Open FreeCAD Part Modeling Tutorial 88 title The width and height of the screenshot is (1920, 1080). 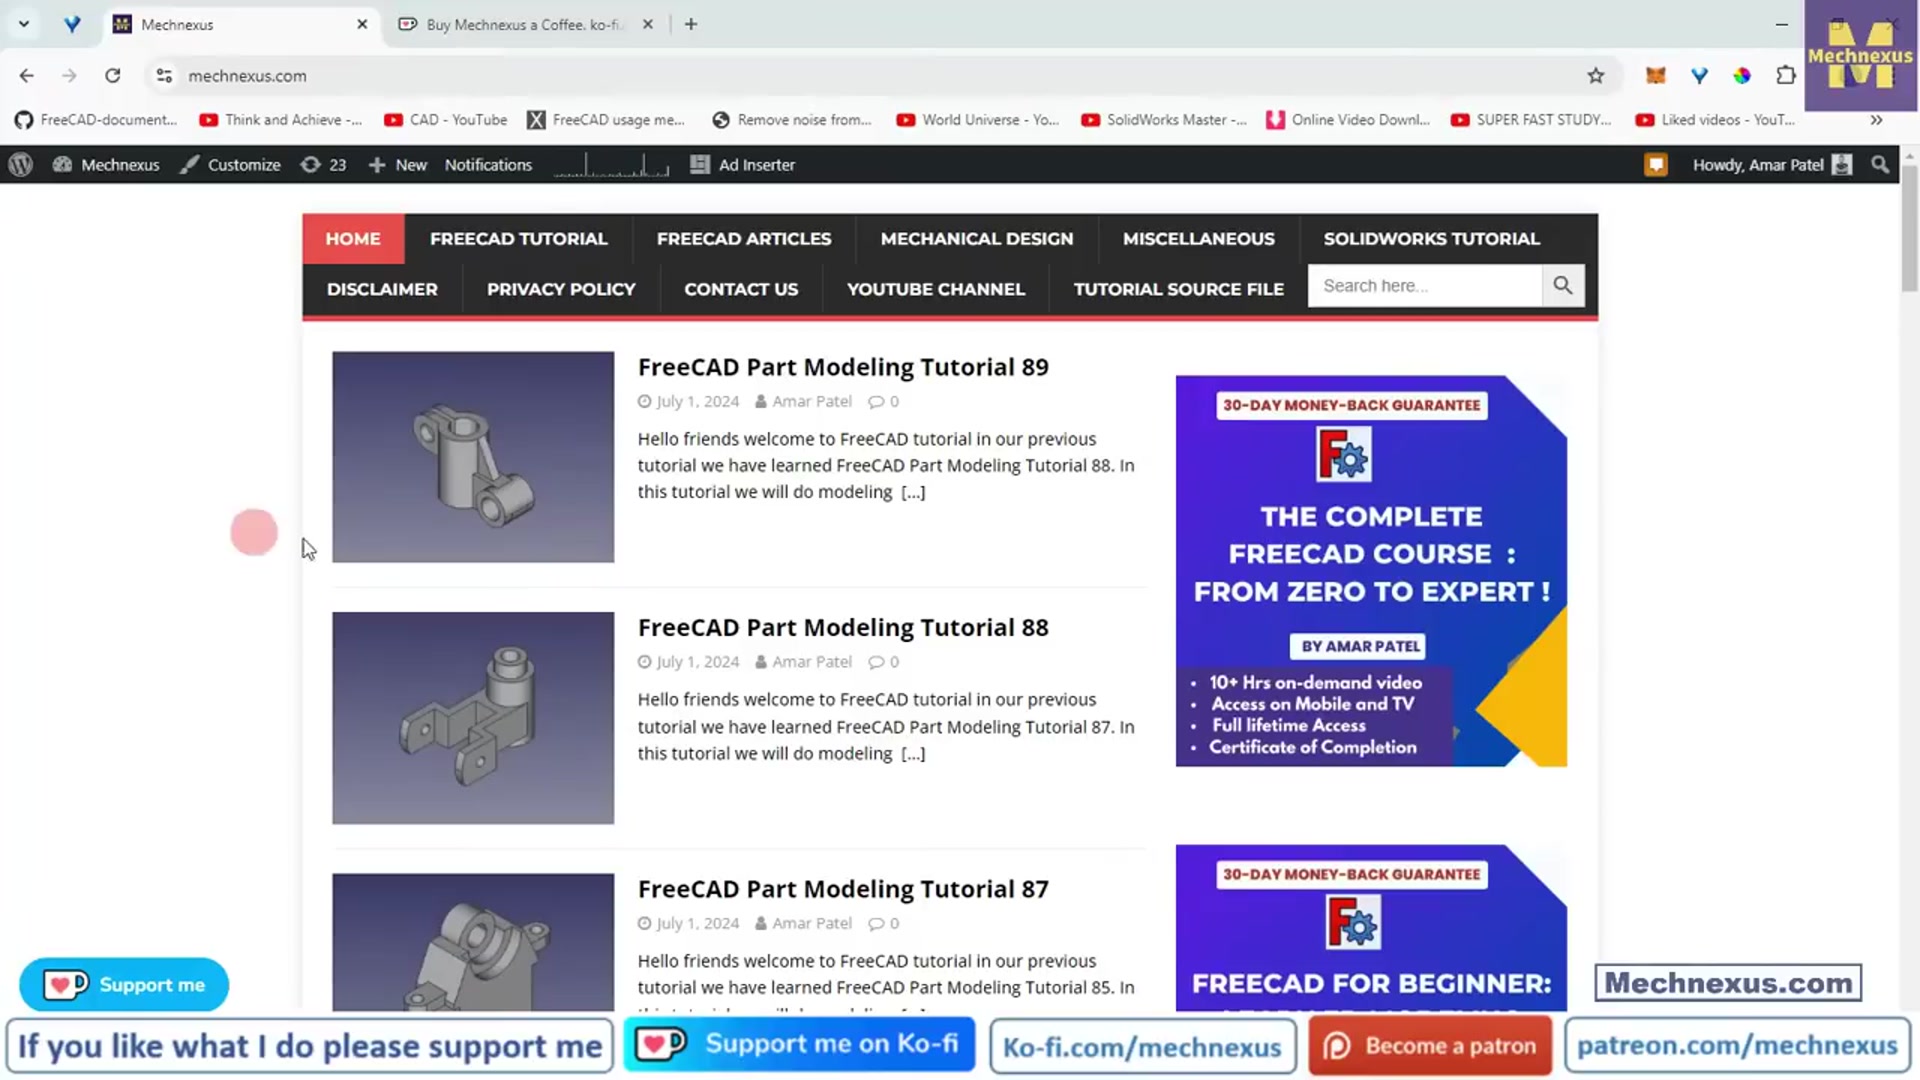tap(843, 628)
